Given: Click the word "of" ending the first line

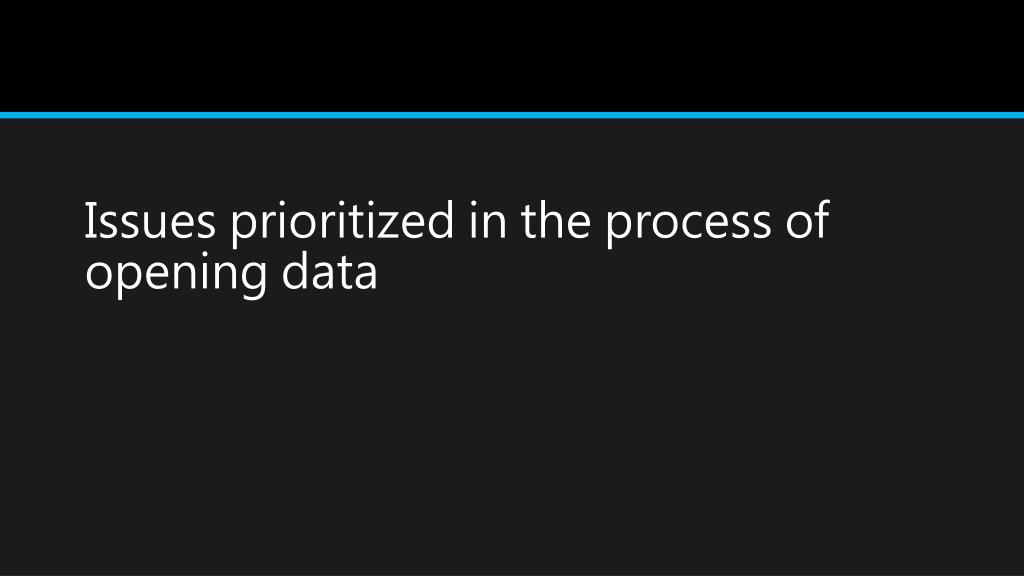Looking at the screenshot, I should pos(807,219).
